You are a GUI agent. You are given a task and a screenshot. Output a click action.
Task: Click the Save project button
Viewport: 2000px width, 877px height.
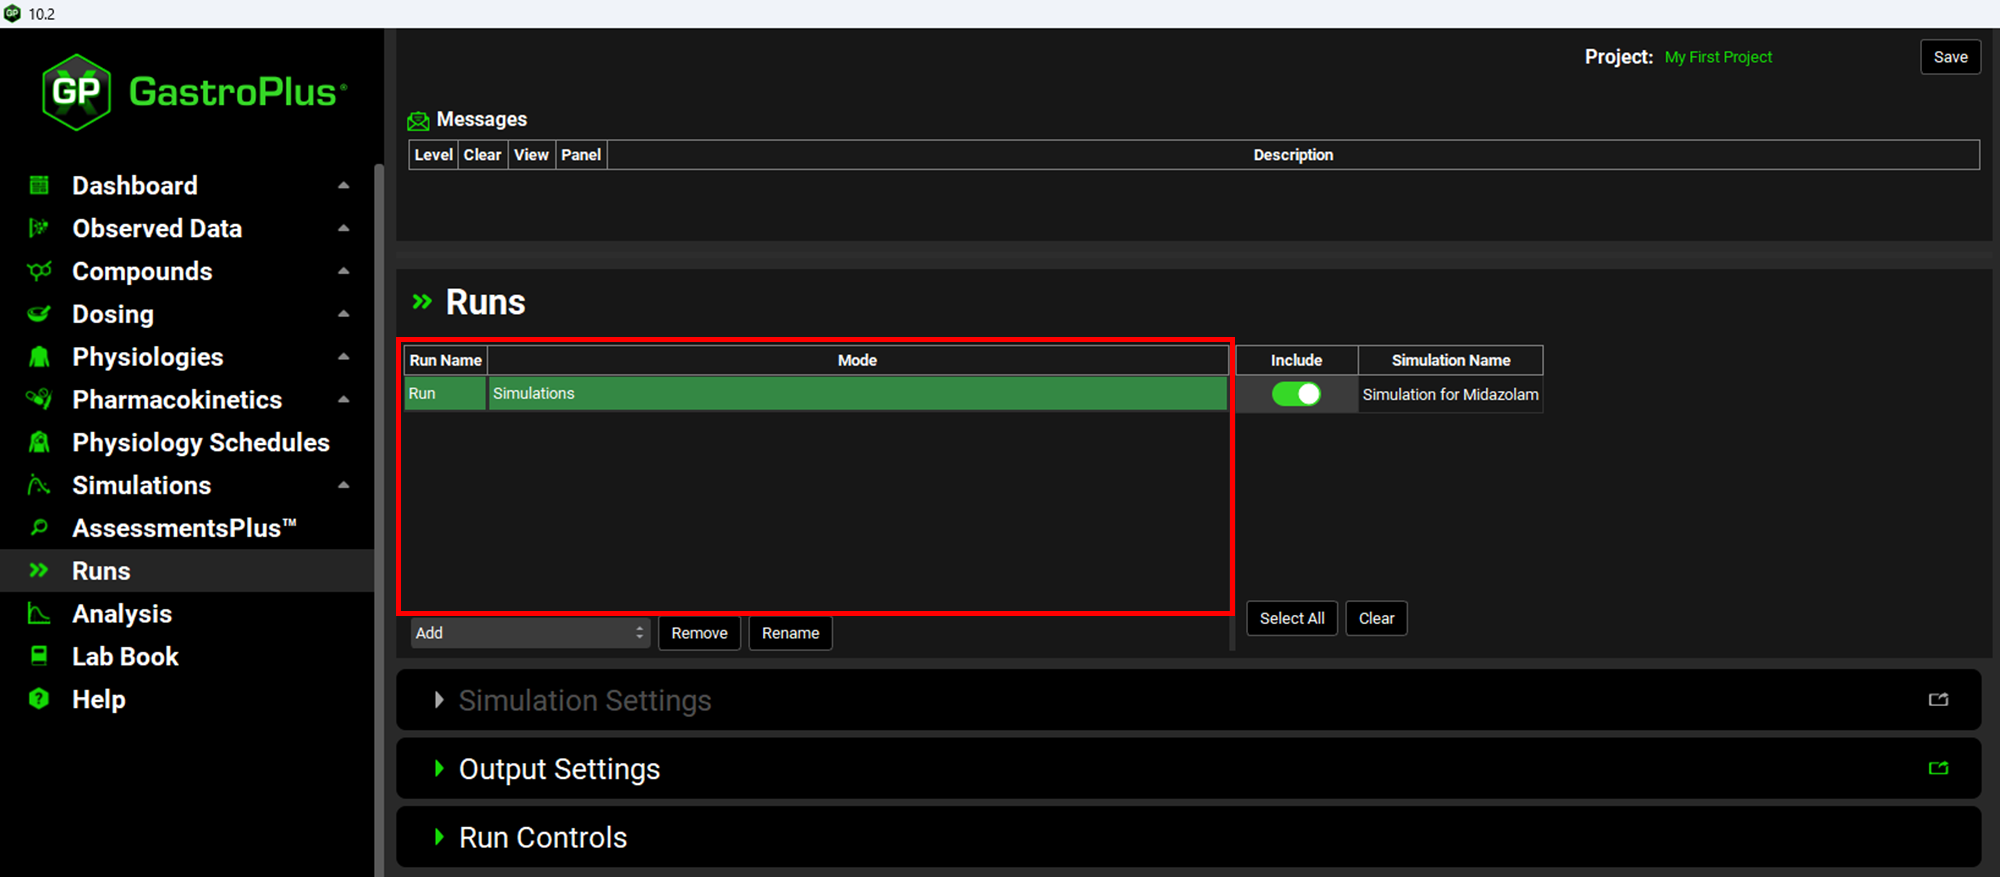point(1950,57)
